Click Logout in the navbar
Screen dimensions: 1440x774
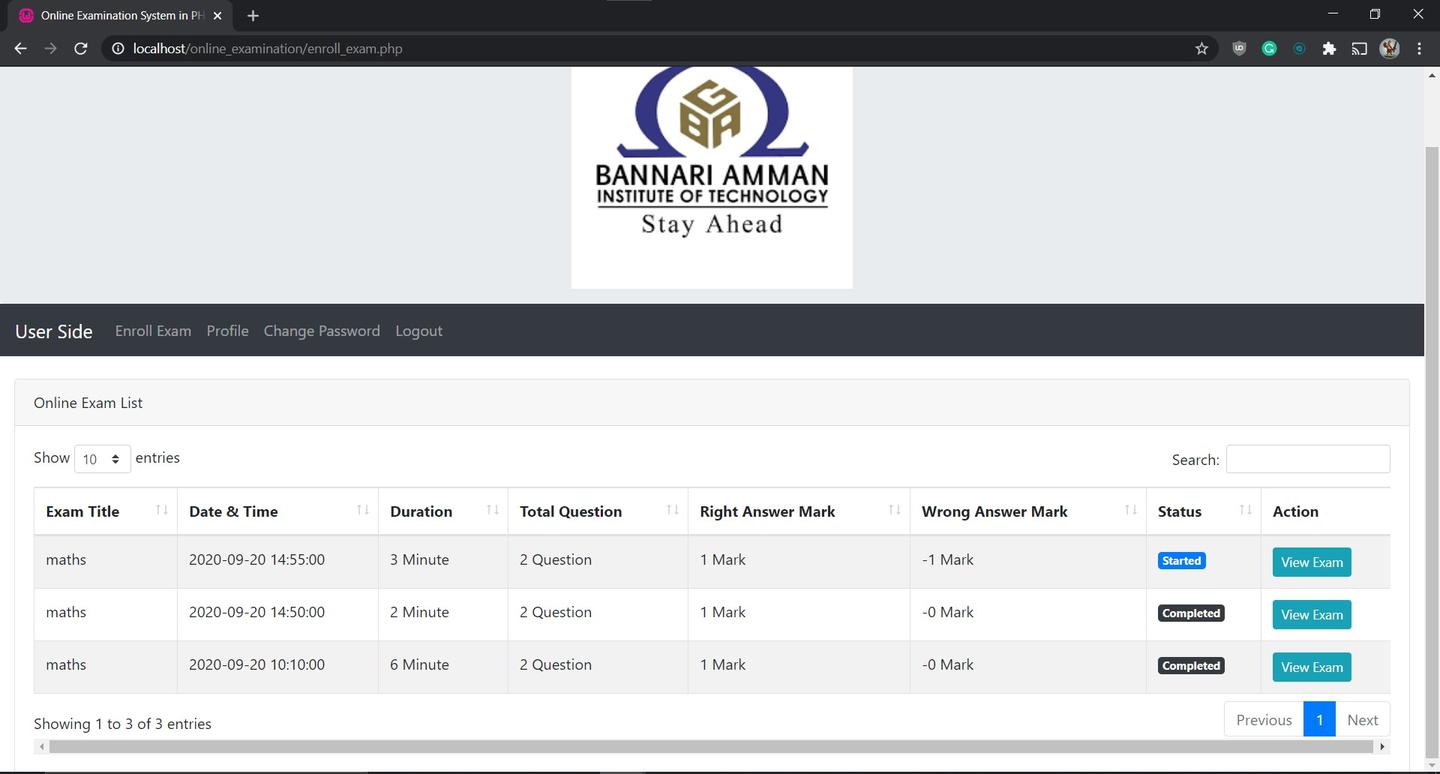click(419, 331)
